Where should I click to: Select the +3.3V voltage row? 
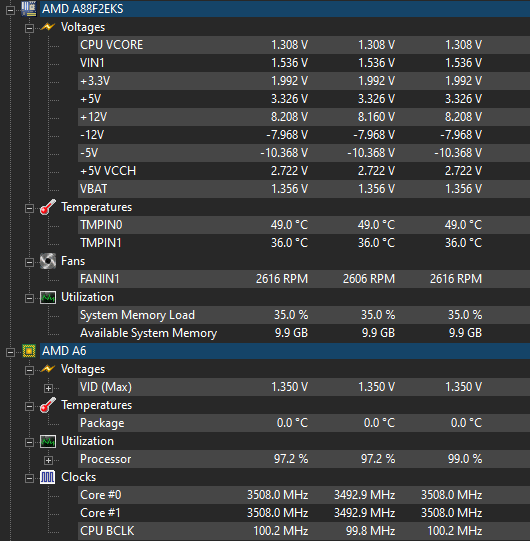(x=304, y=81)
